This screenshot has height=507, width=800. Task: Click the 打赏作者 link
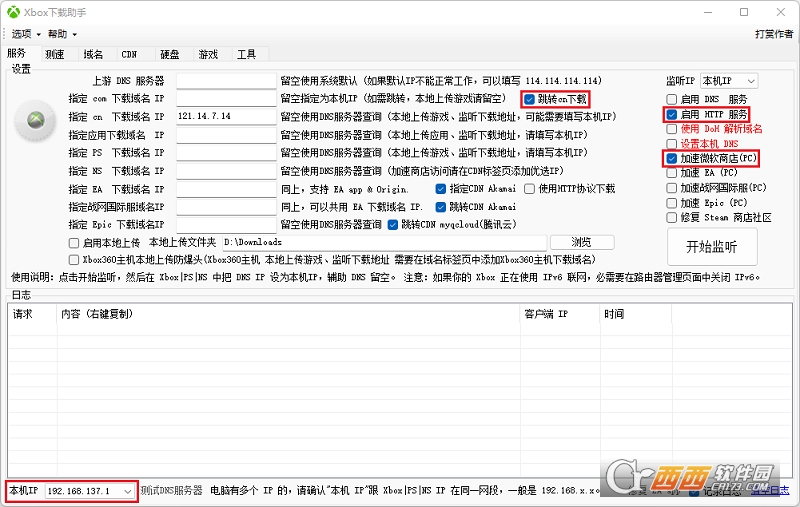774,34
